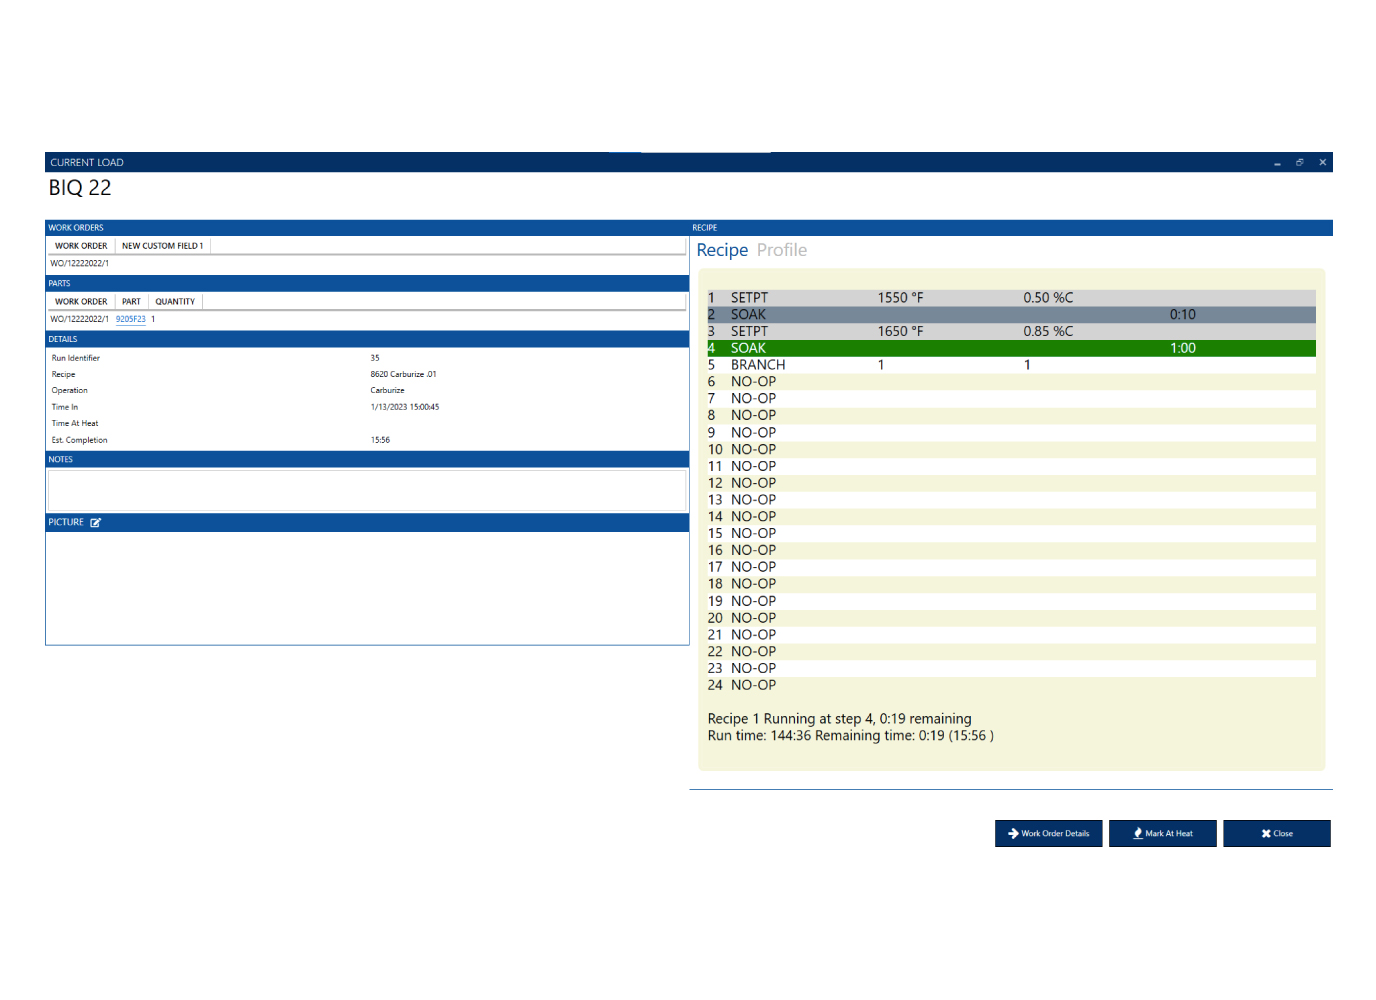Click the Close button at the bottom
This screenshot has height=1000, width=1376.
[1277, 833]
